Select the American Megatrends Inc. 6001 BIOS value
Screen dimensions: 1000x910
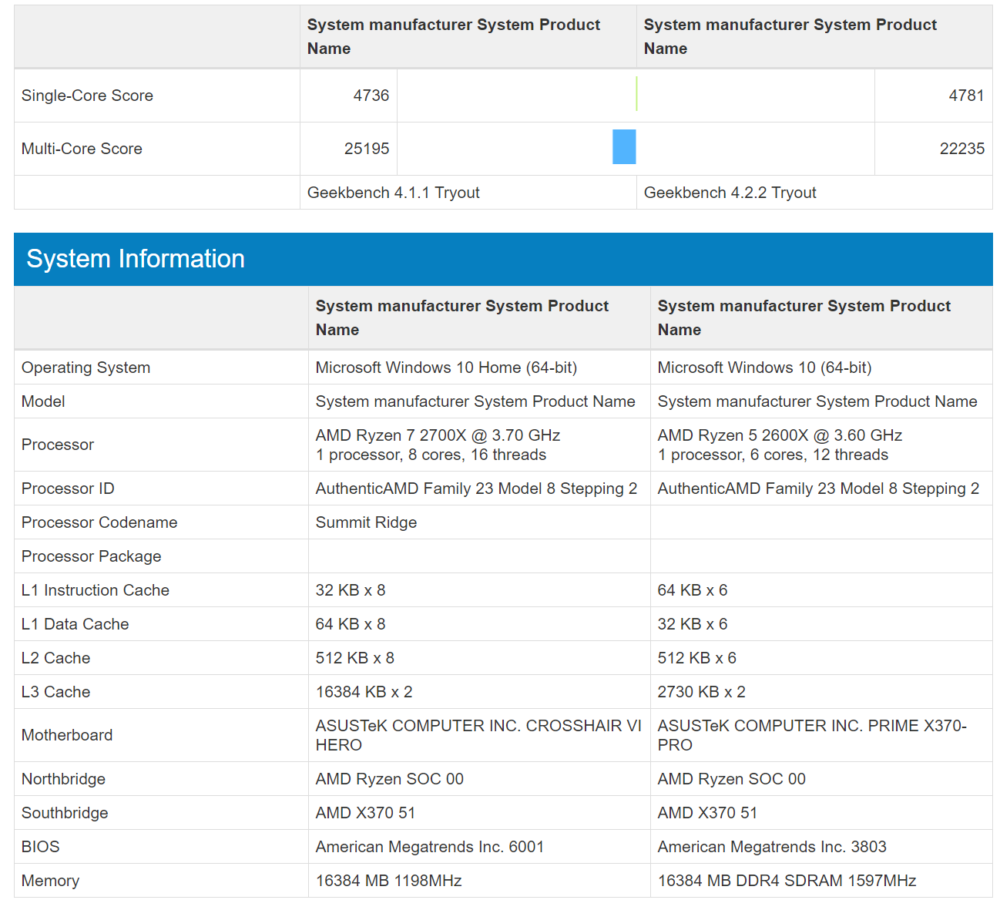430,847
